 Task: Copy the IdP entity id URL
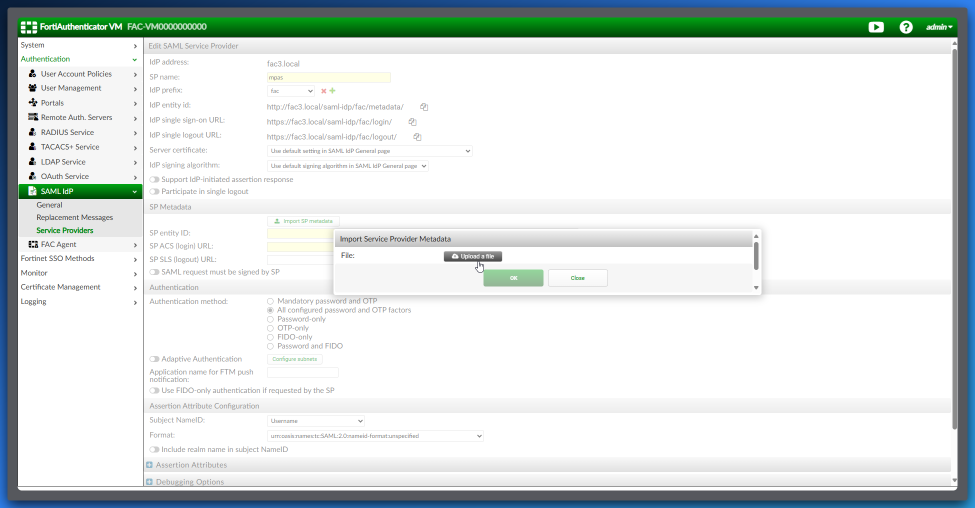(x=424, y=106)
